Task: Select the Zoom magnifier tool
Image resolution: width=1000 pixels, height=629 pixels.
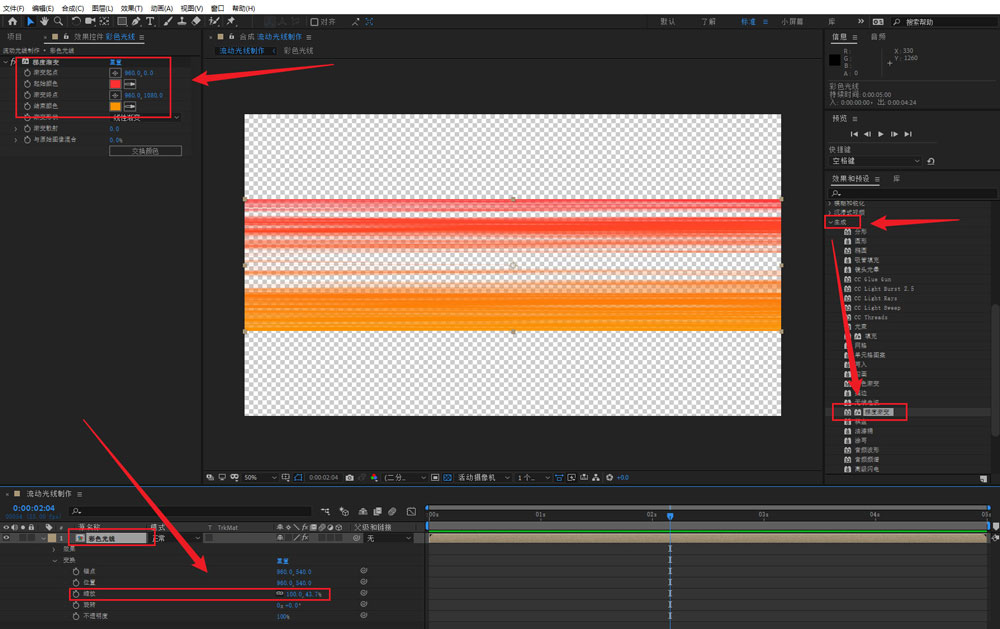Action: (x=59, y=21)
